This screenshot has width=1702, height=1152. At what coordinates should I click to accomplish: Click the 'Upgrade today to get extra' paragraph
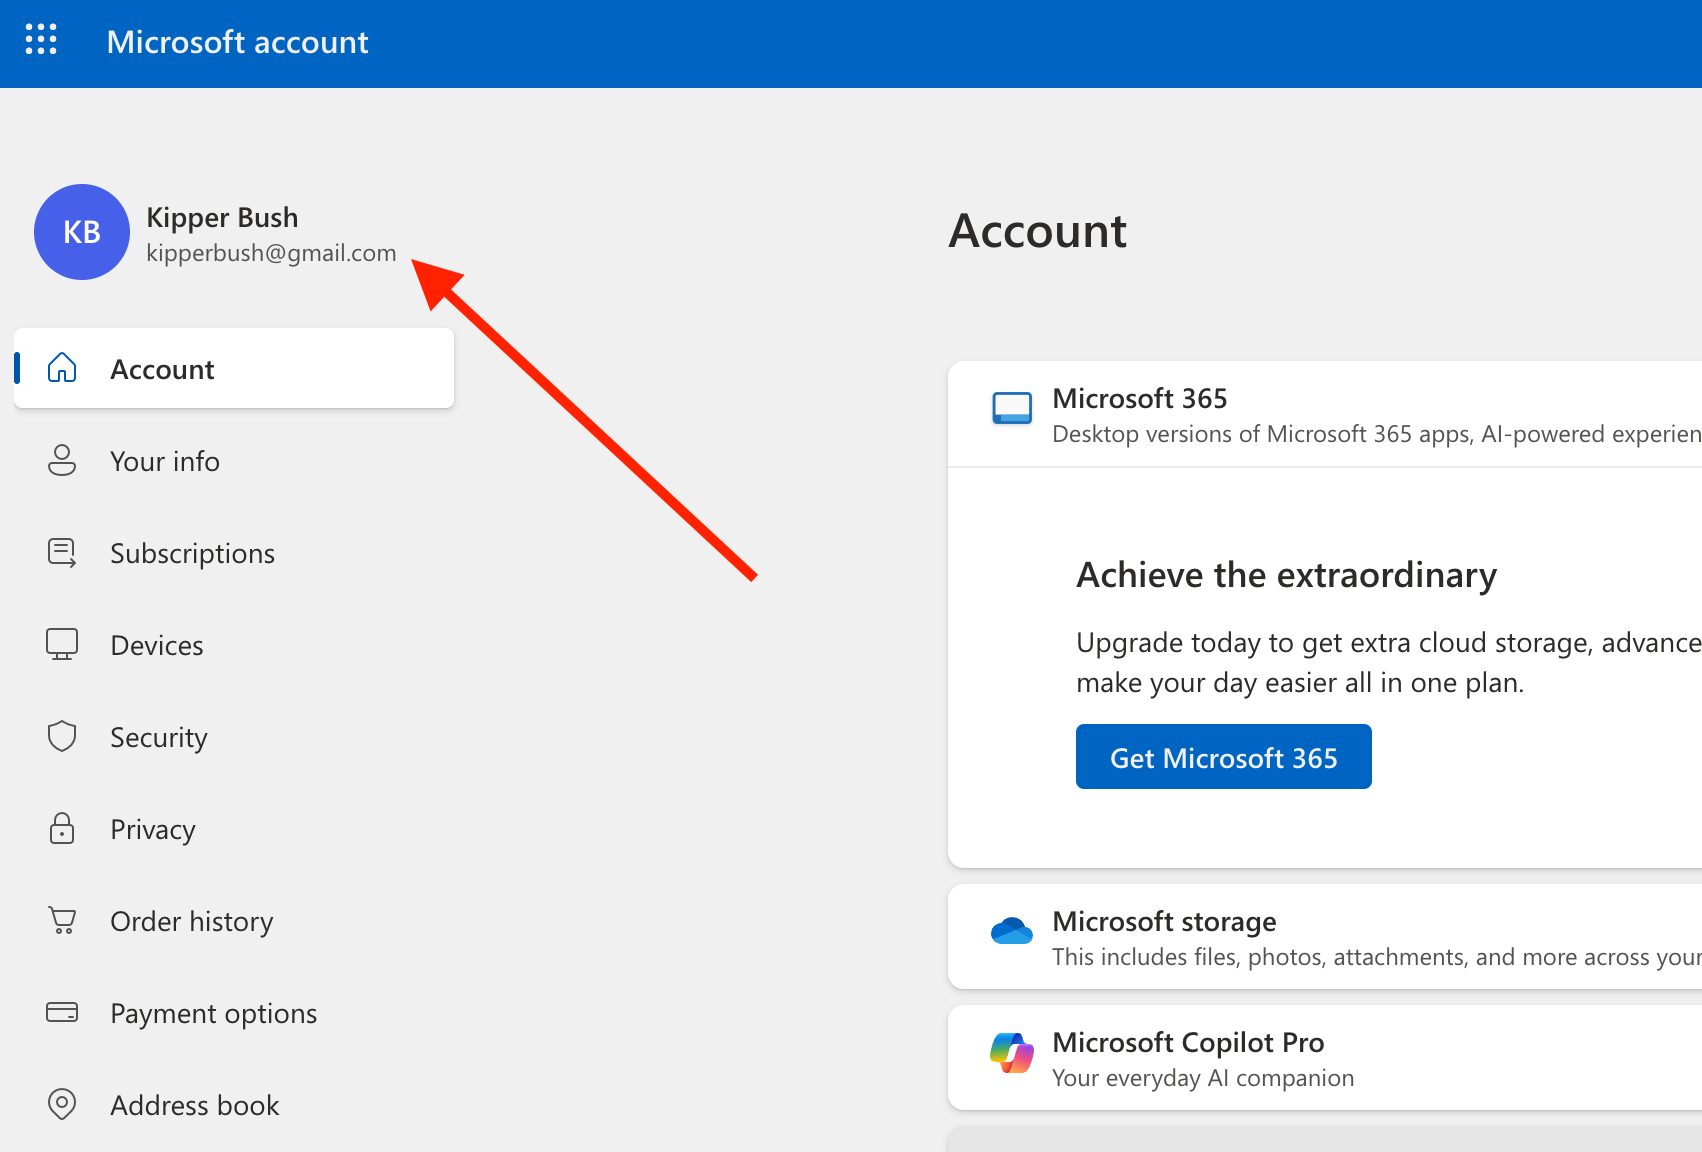coord(1389,662)
